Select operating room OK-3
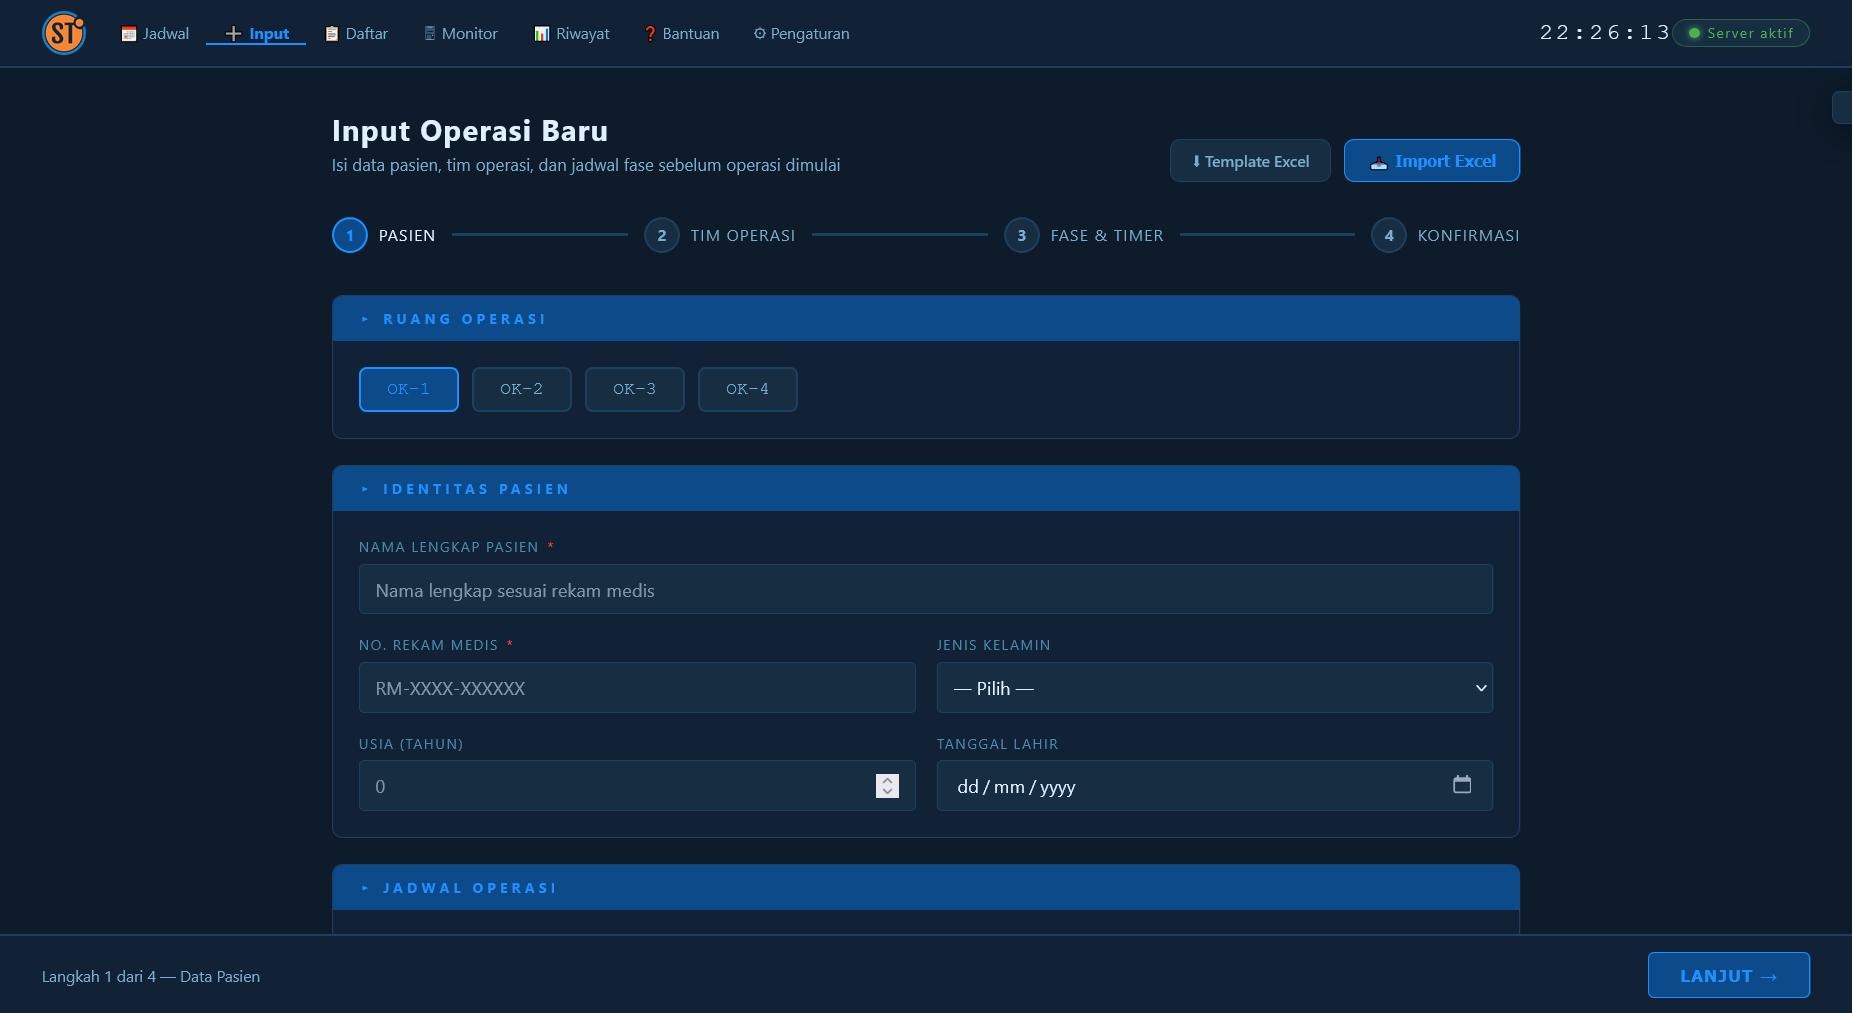1853x1013 pixels. pyautogui.click(x=635, y=389)
